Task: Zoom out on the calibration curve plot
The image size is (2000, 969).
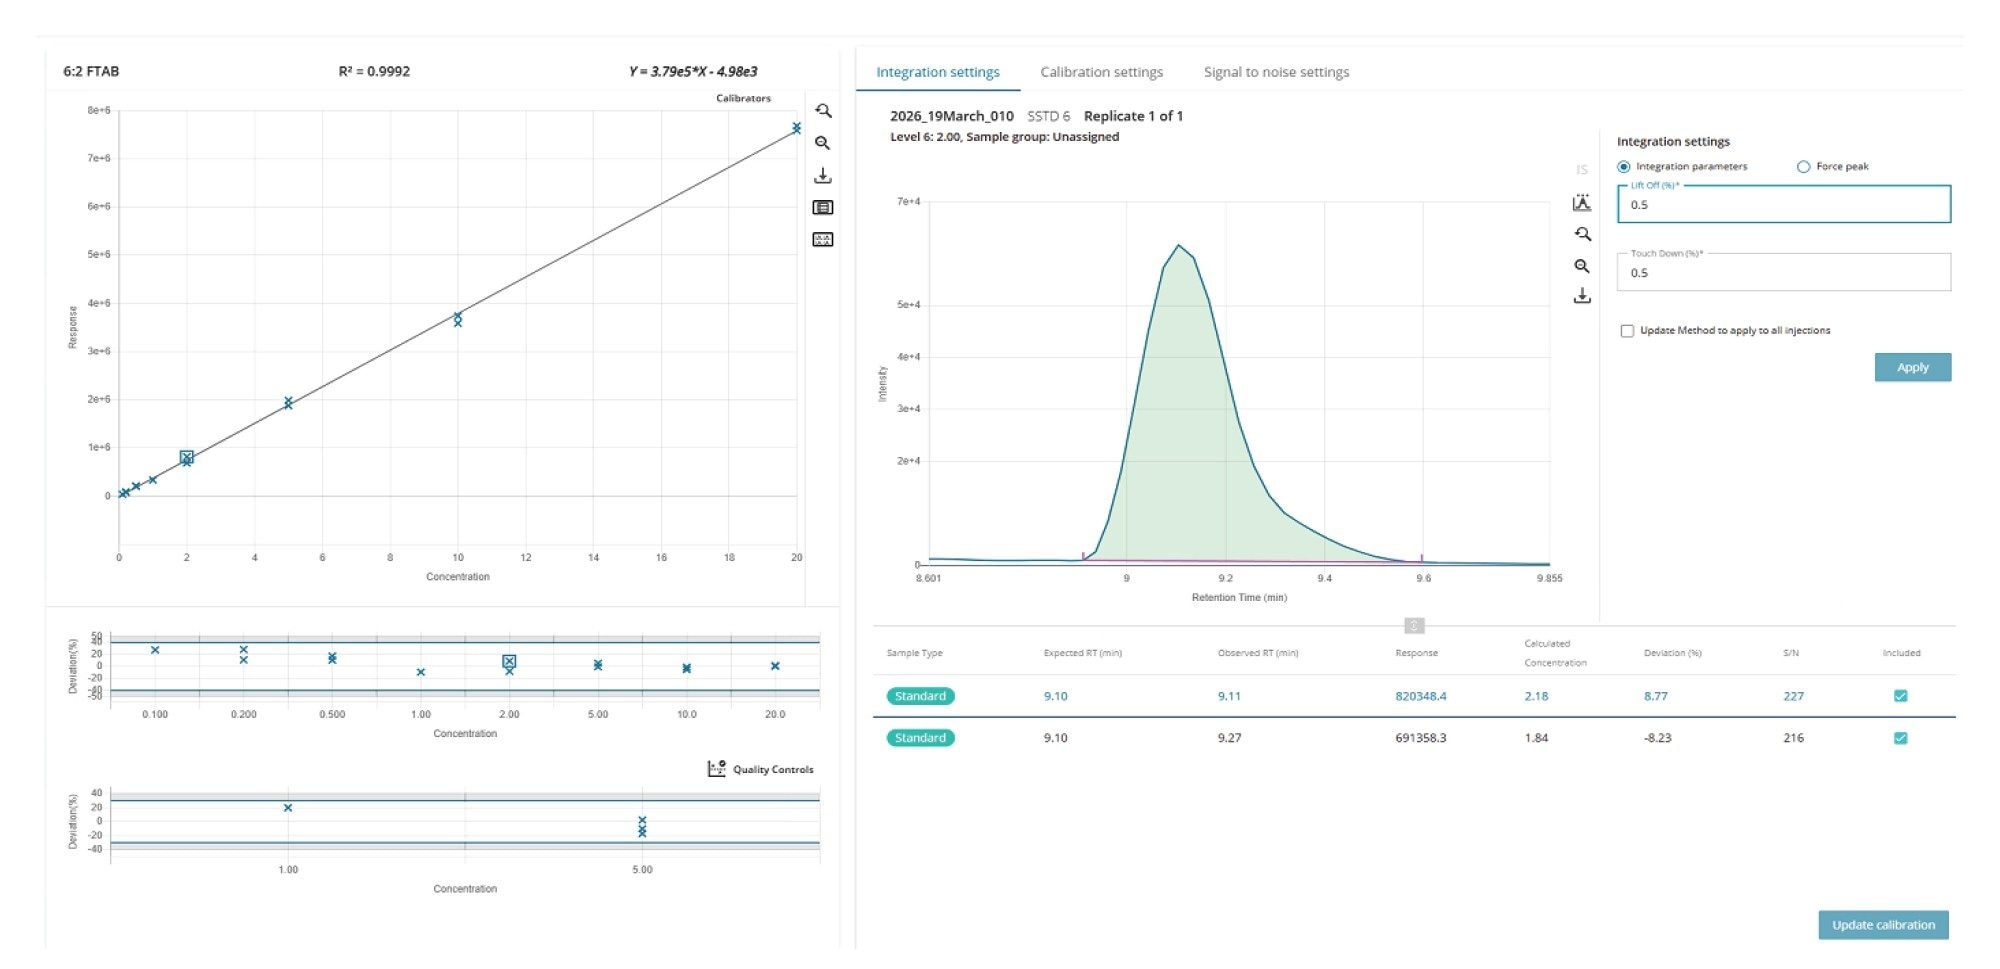Action: point(823,143)
